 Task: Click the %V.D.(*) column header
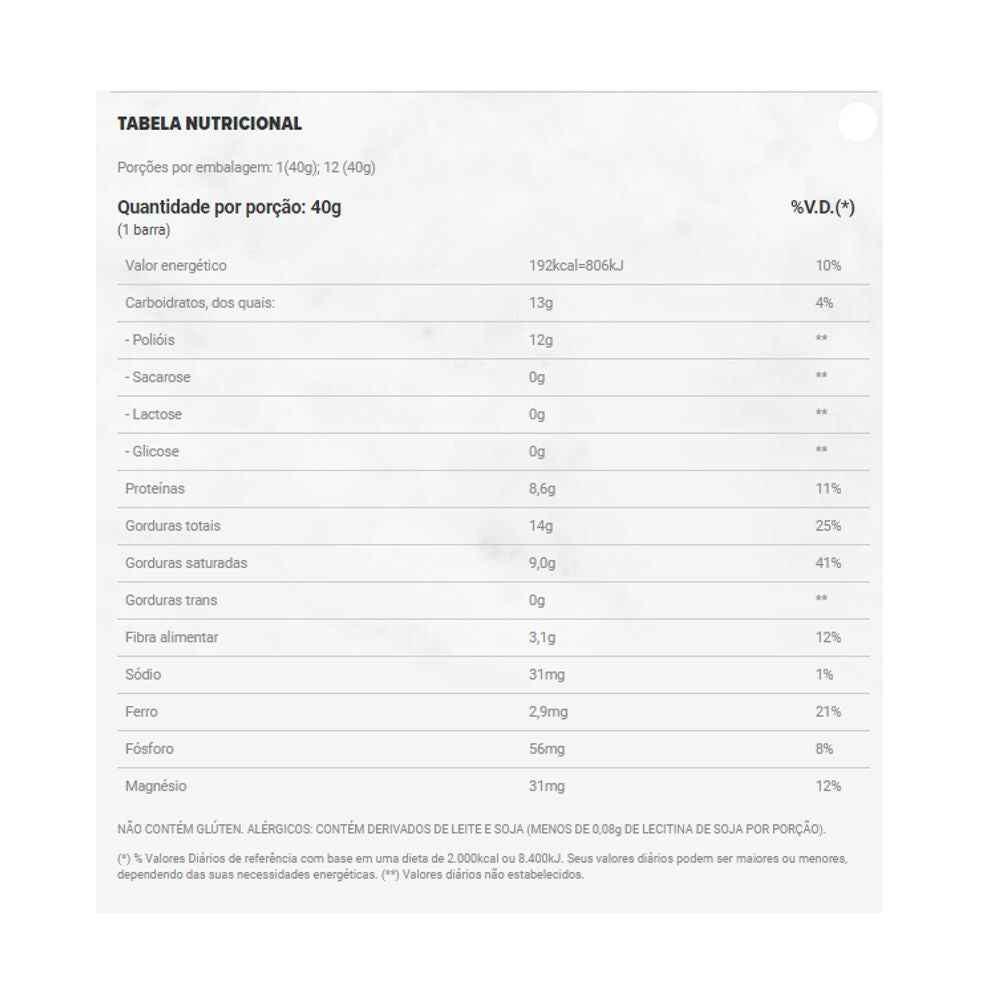point(822,208)
